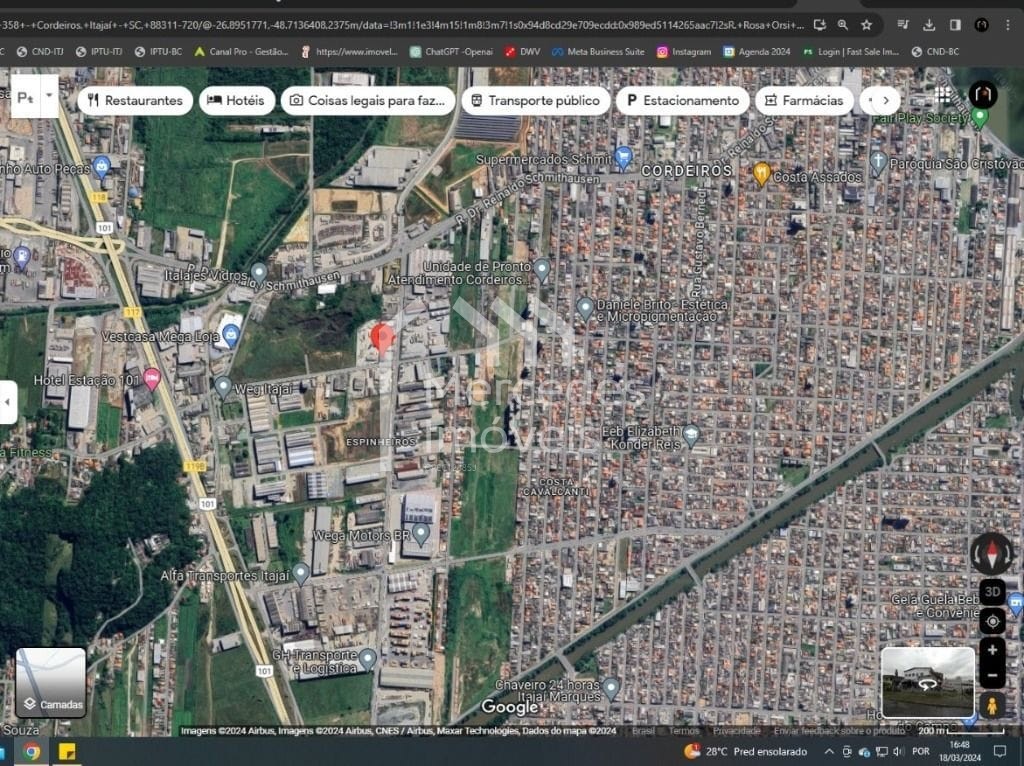This screenshot has height=766, width=1024.
Task: Open the Chrome side panel icon
Action: pos(955,25)
